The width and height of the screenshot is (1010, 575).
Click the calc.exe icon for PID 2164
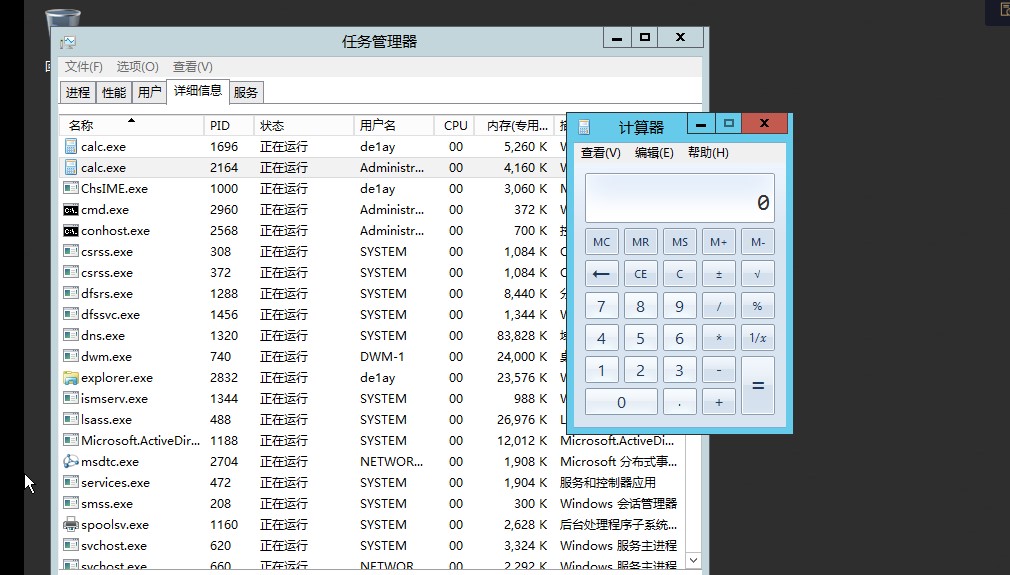pos(71,167)
